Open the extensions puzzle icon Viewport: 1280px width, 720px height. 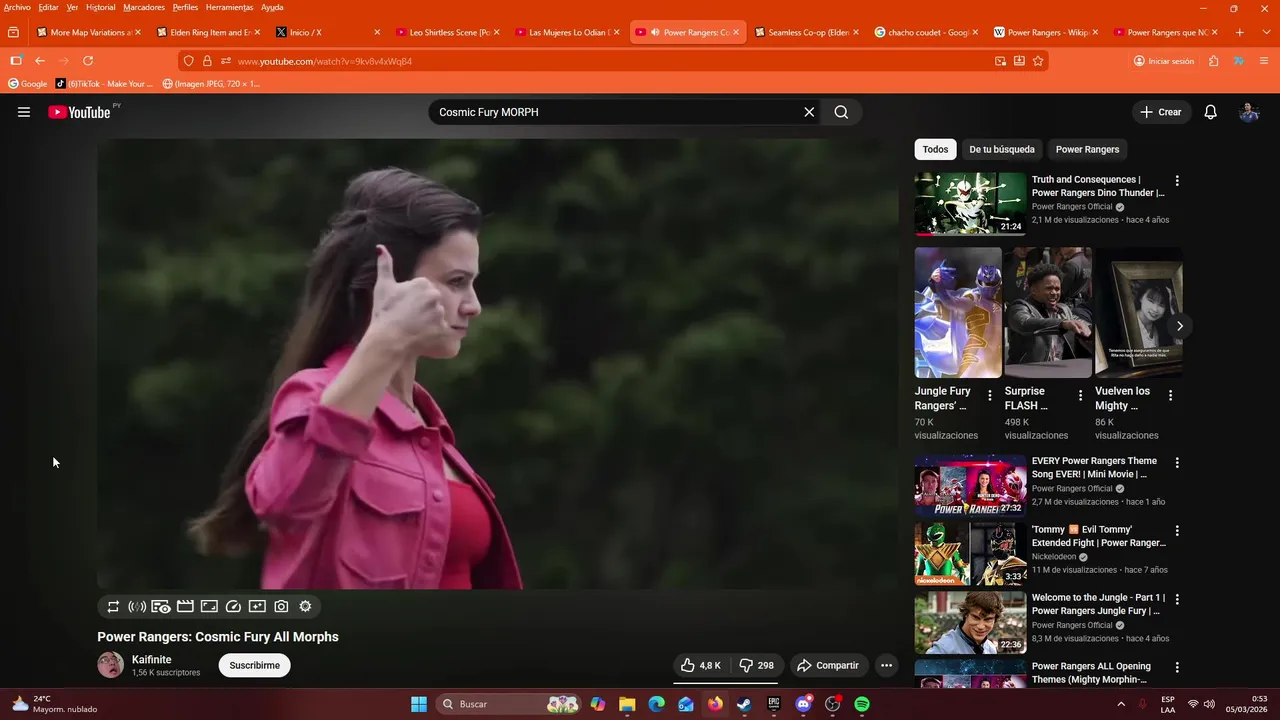point(1213,61)
